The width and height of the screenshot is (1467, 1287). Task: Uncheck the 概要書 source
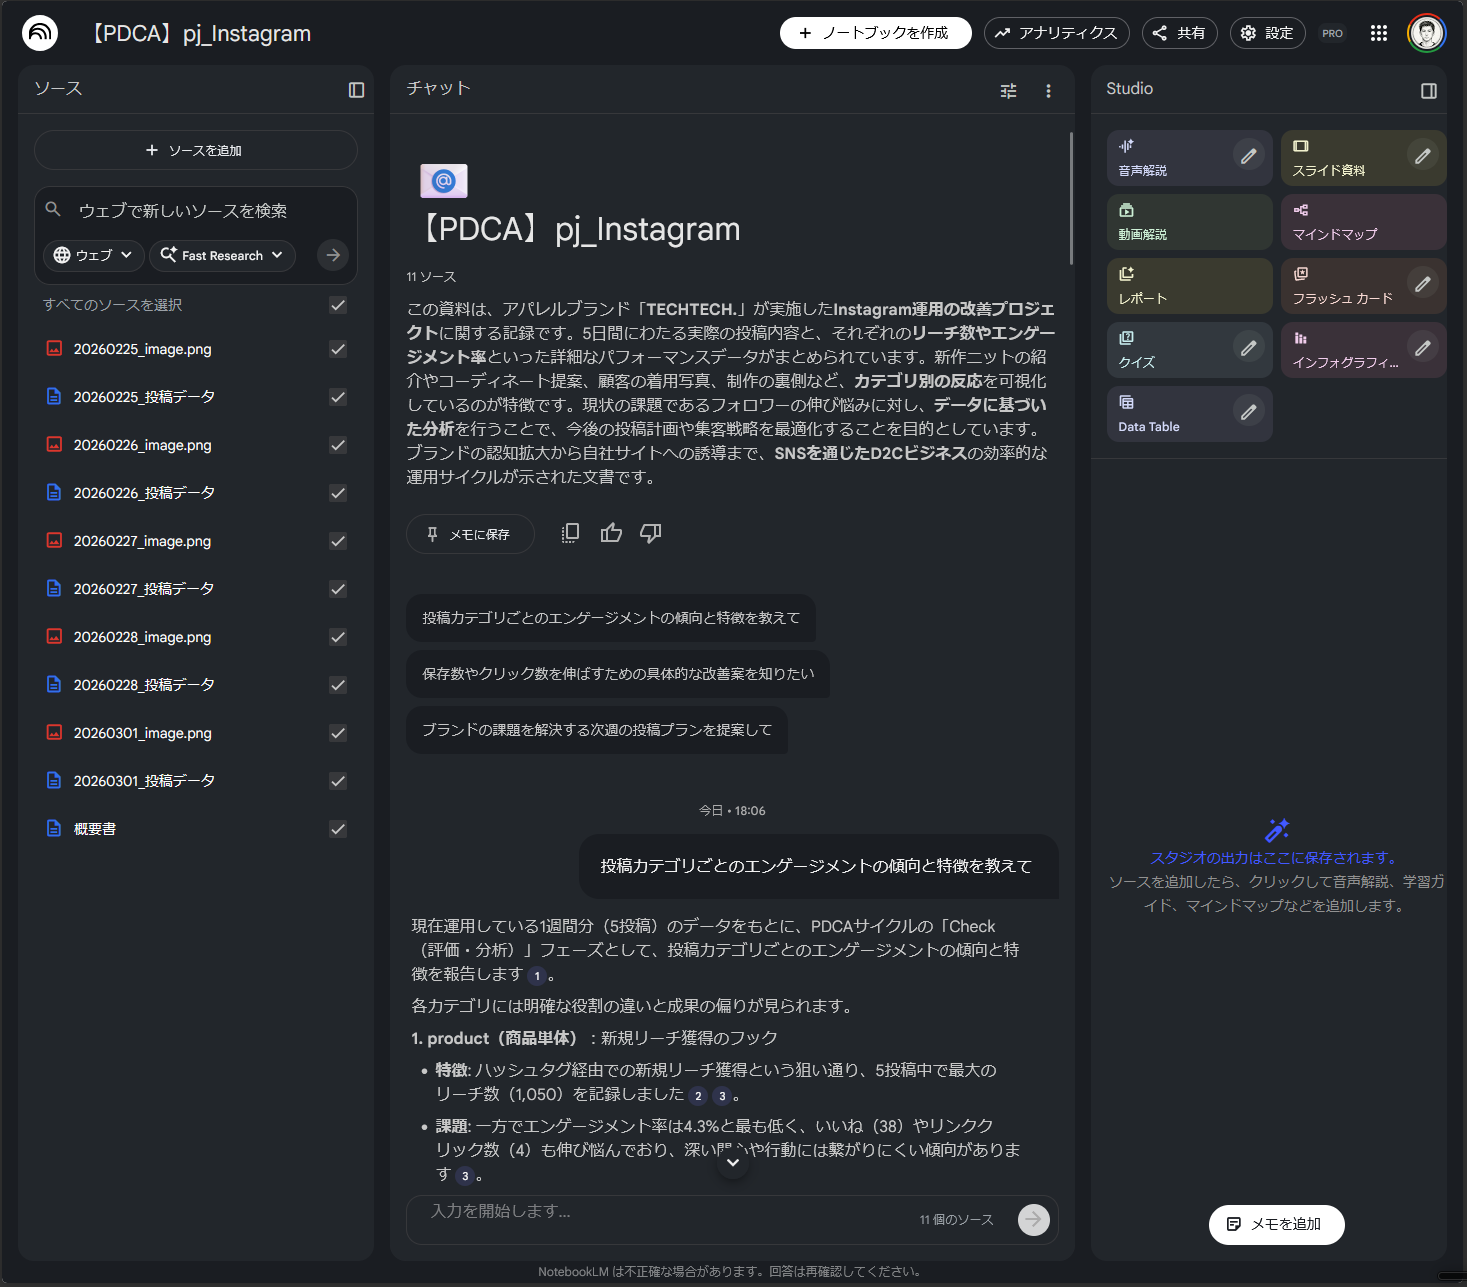(x=338, y=829)
